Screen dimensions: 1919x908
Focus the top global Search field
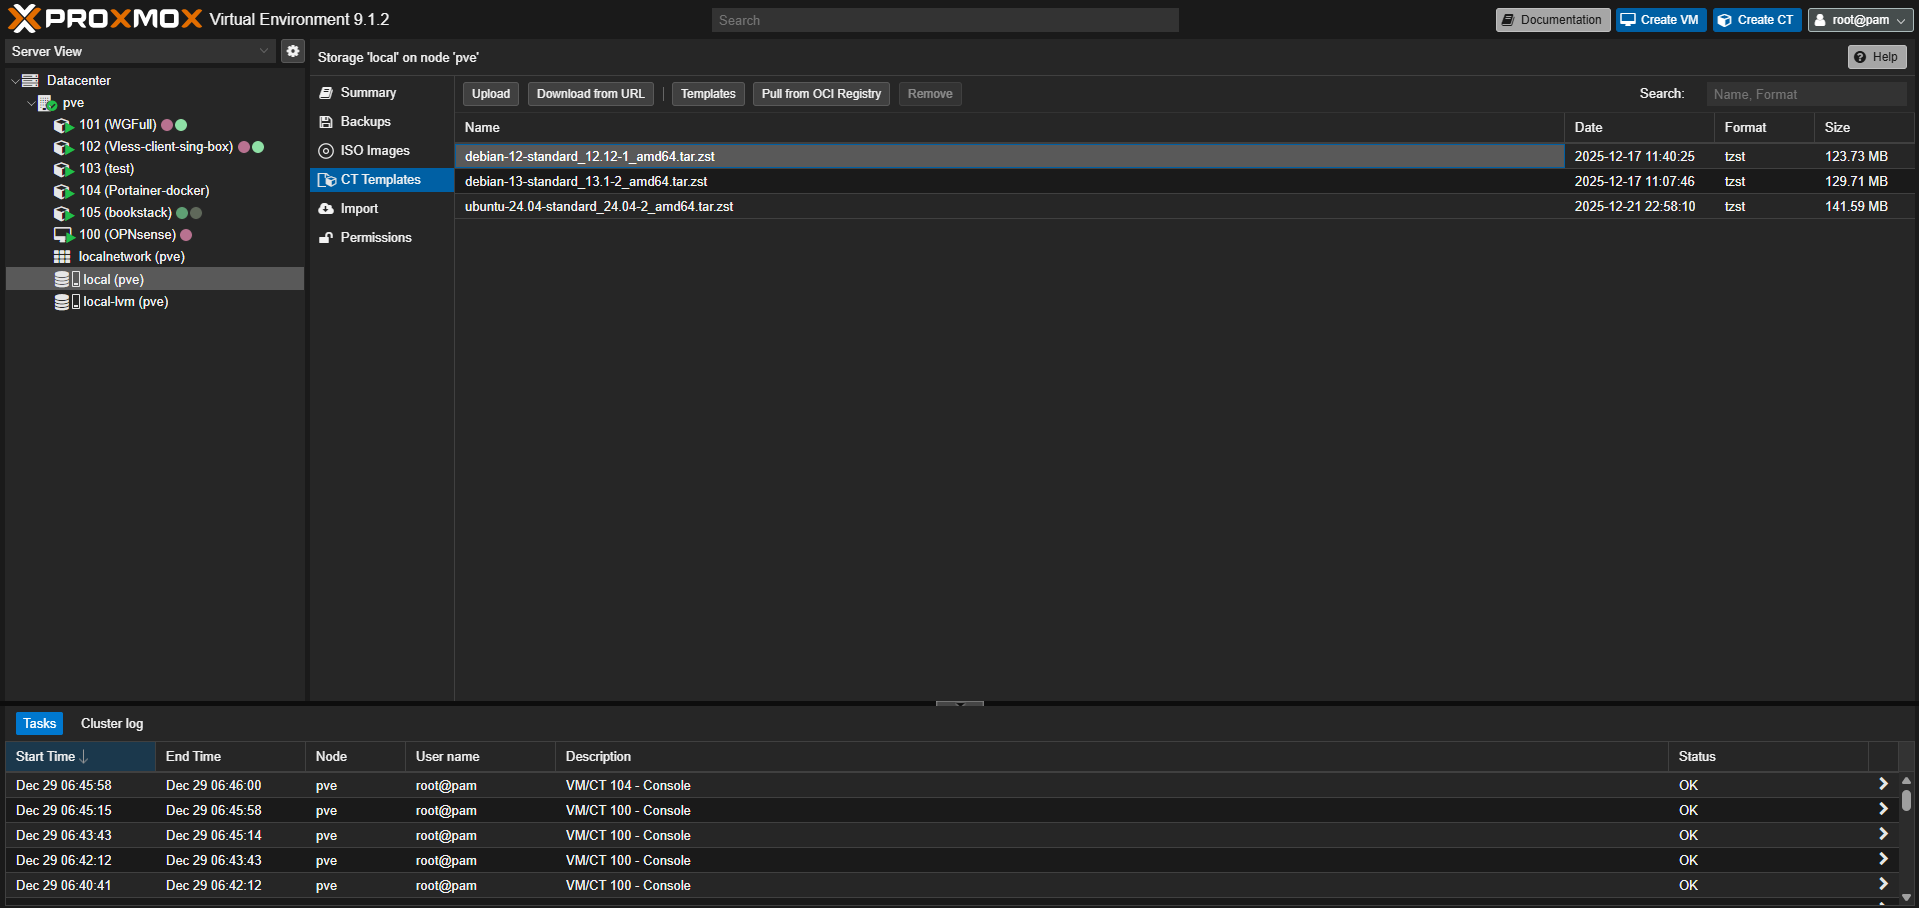(945, 20)
